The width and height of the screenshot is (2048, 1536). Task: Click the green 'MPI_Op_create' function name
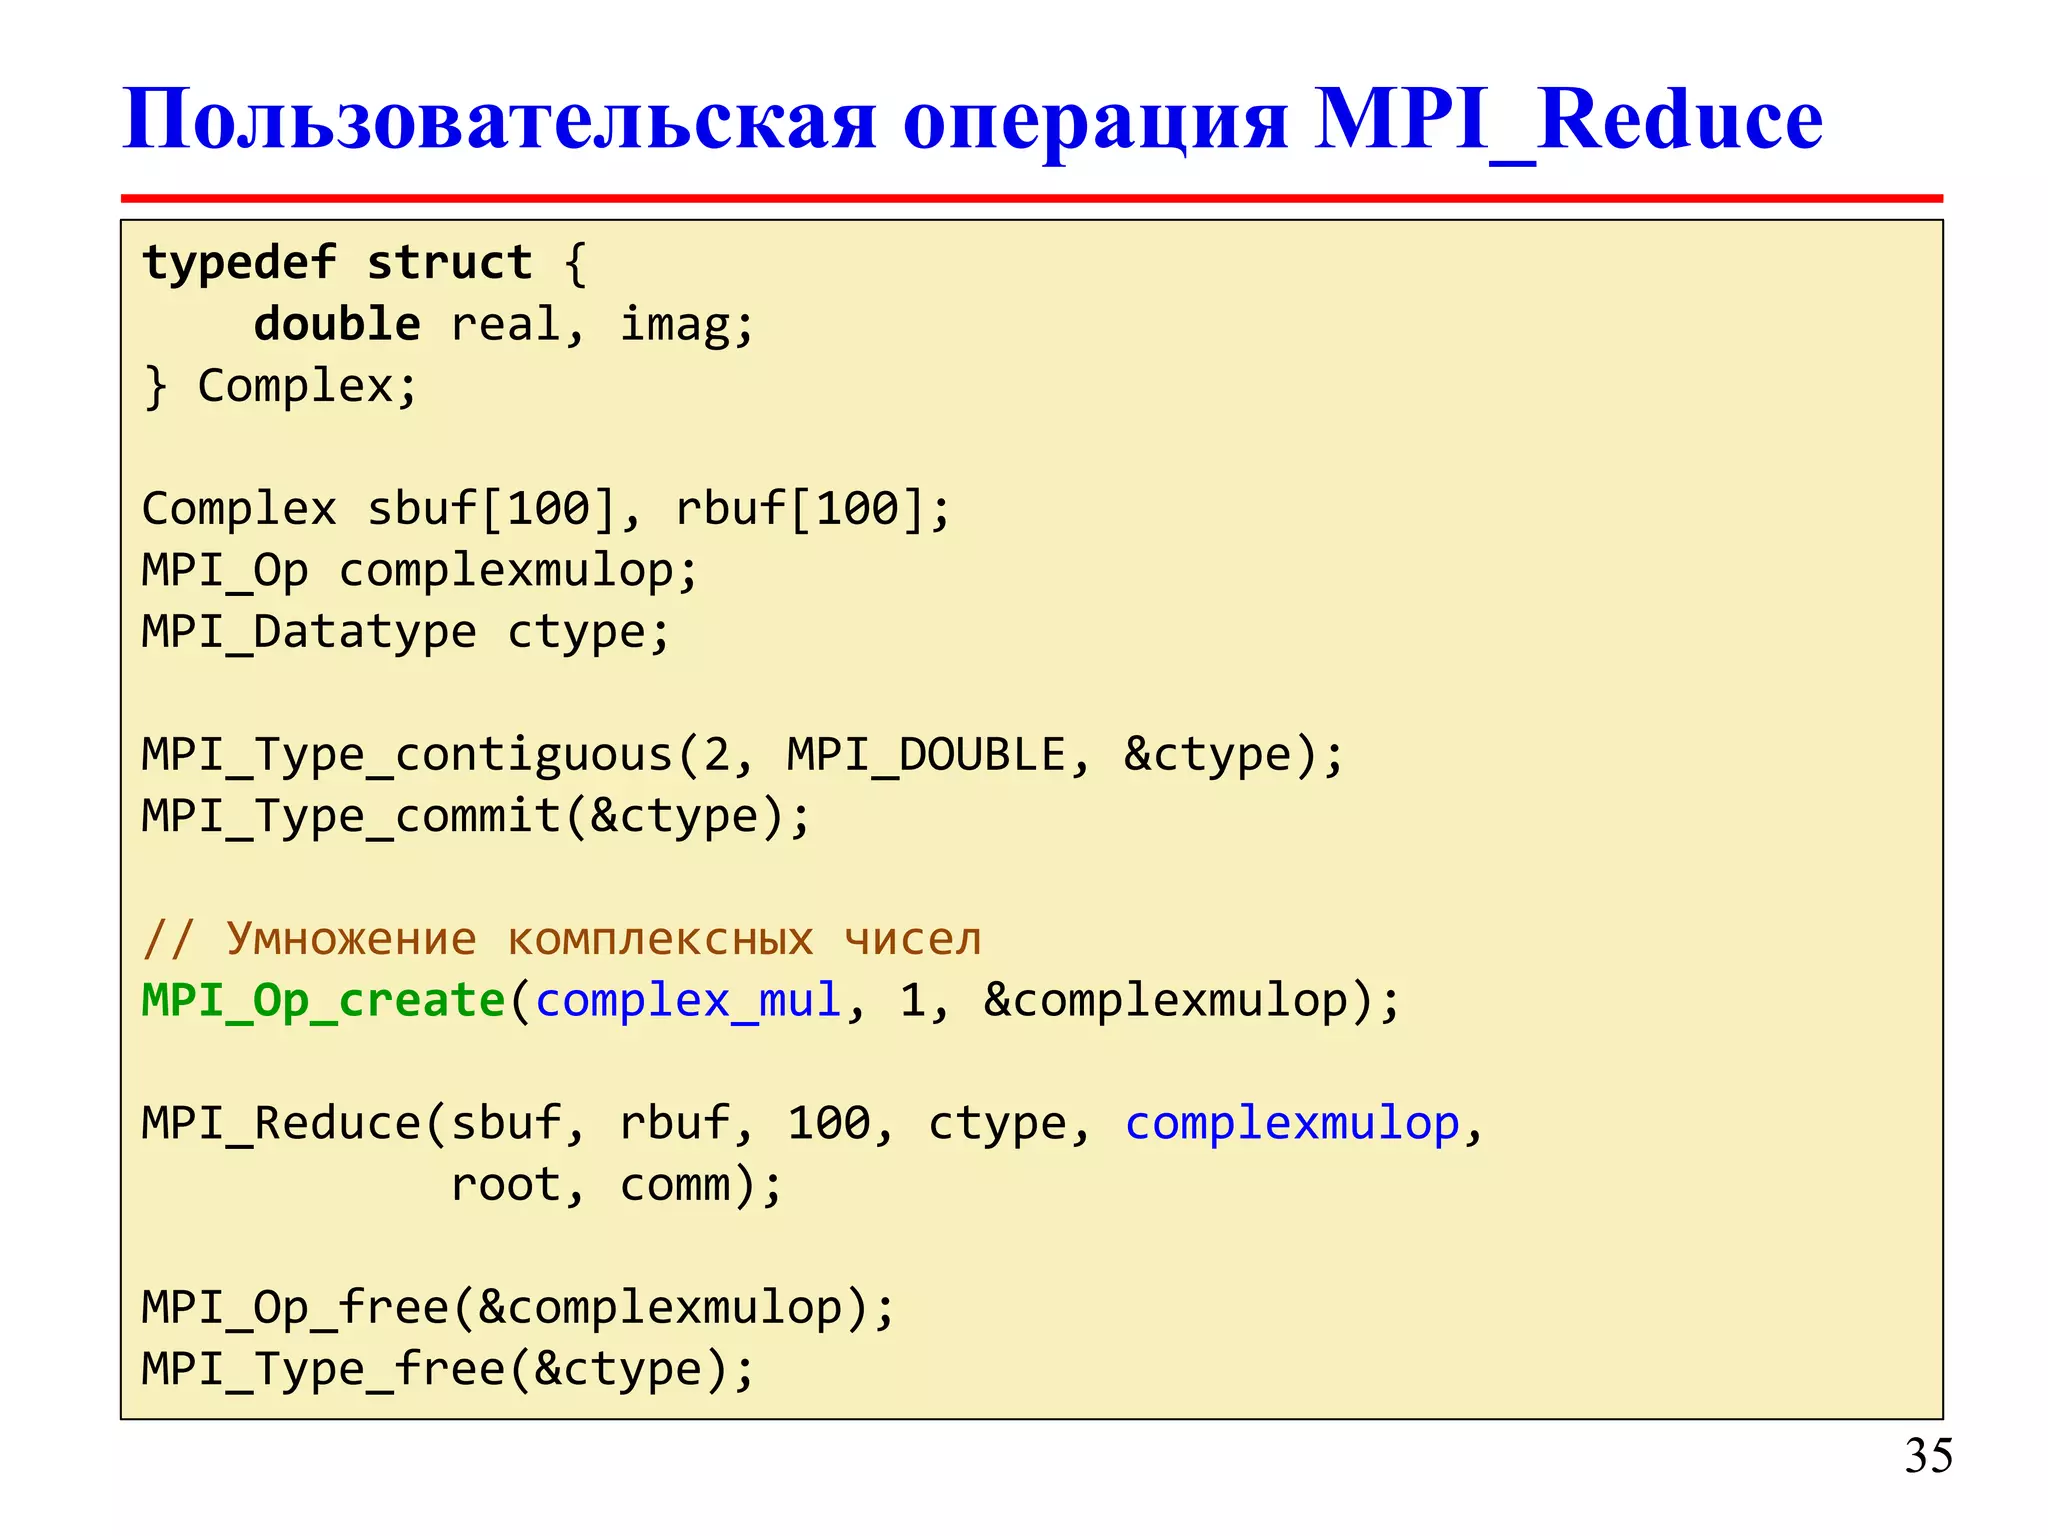(x=324, y=1001)
